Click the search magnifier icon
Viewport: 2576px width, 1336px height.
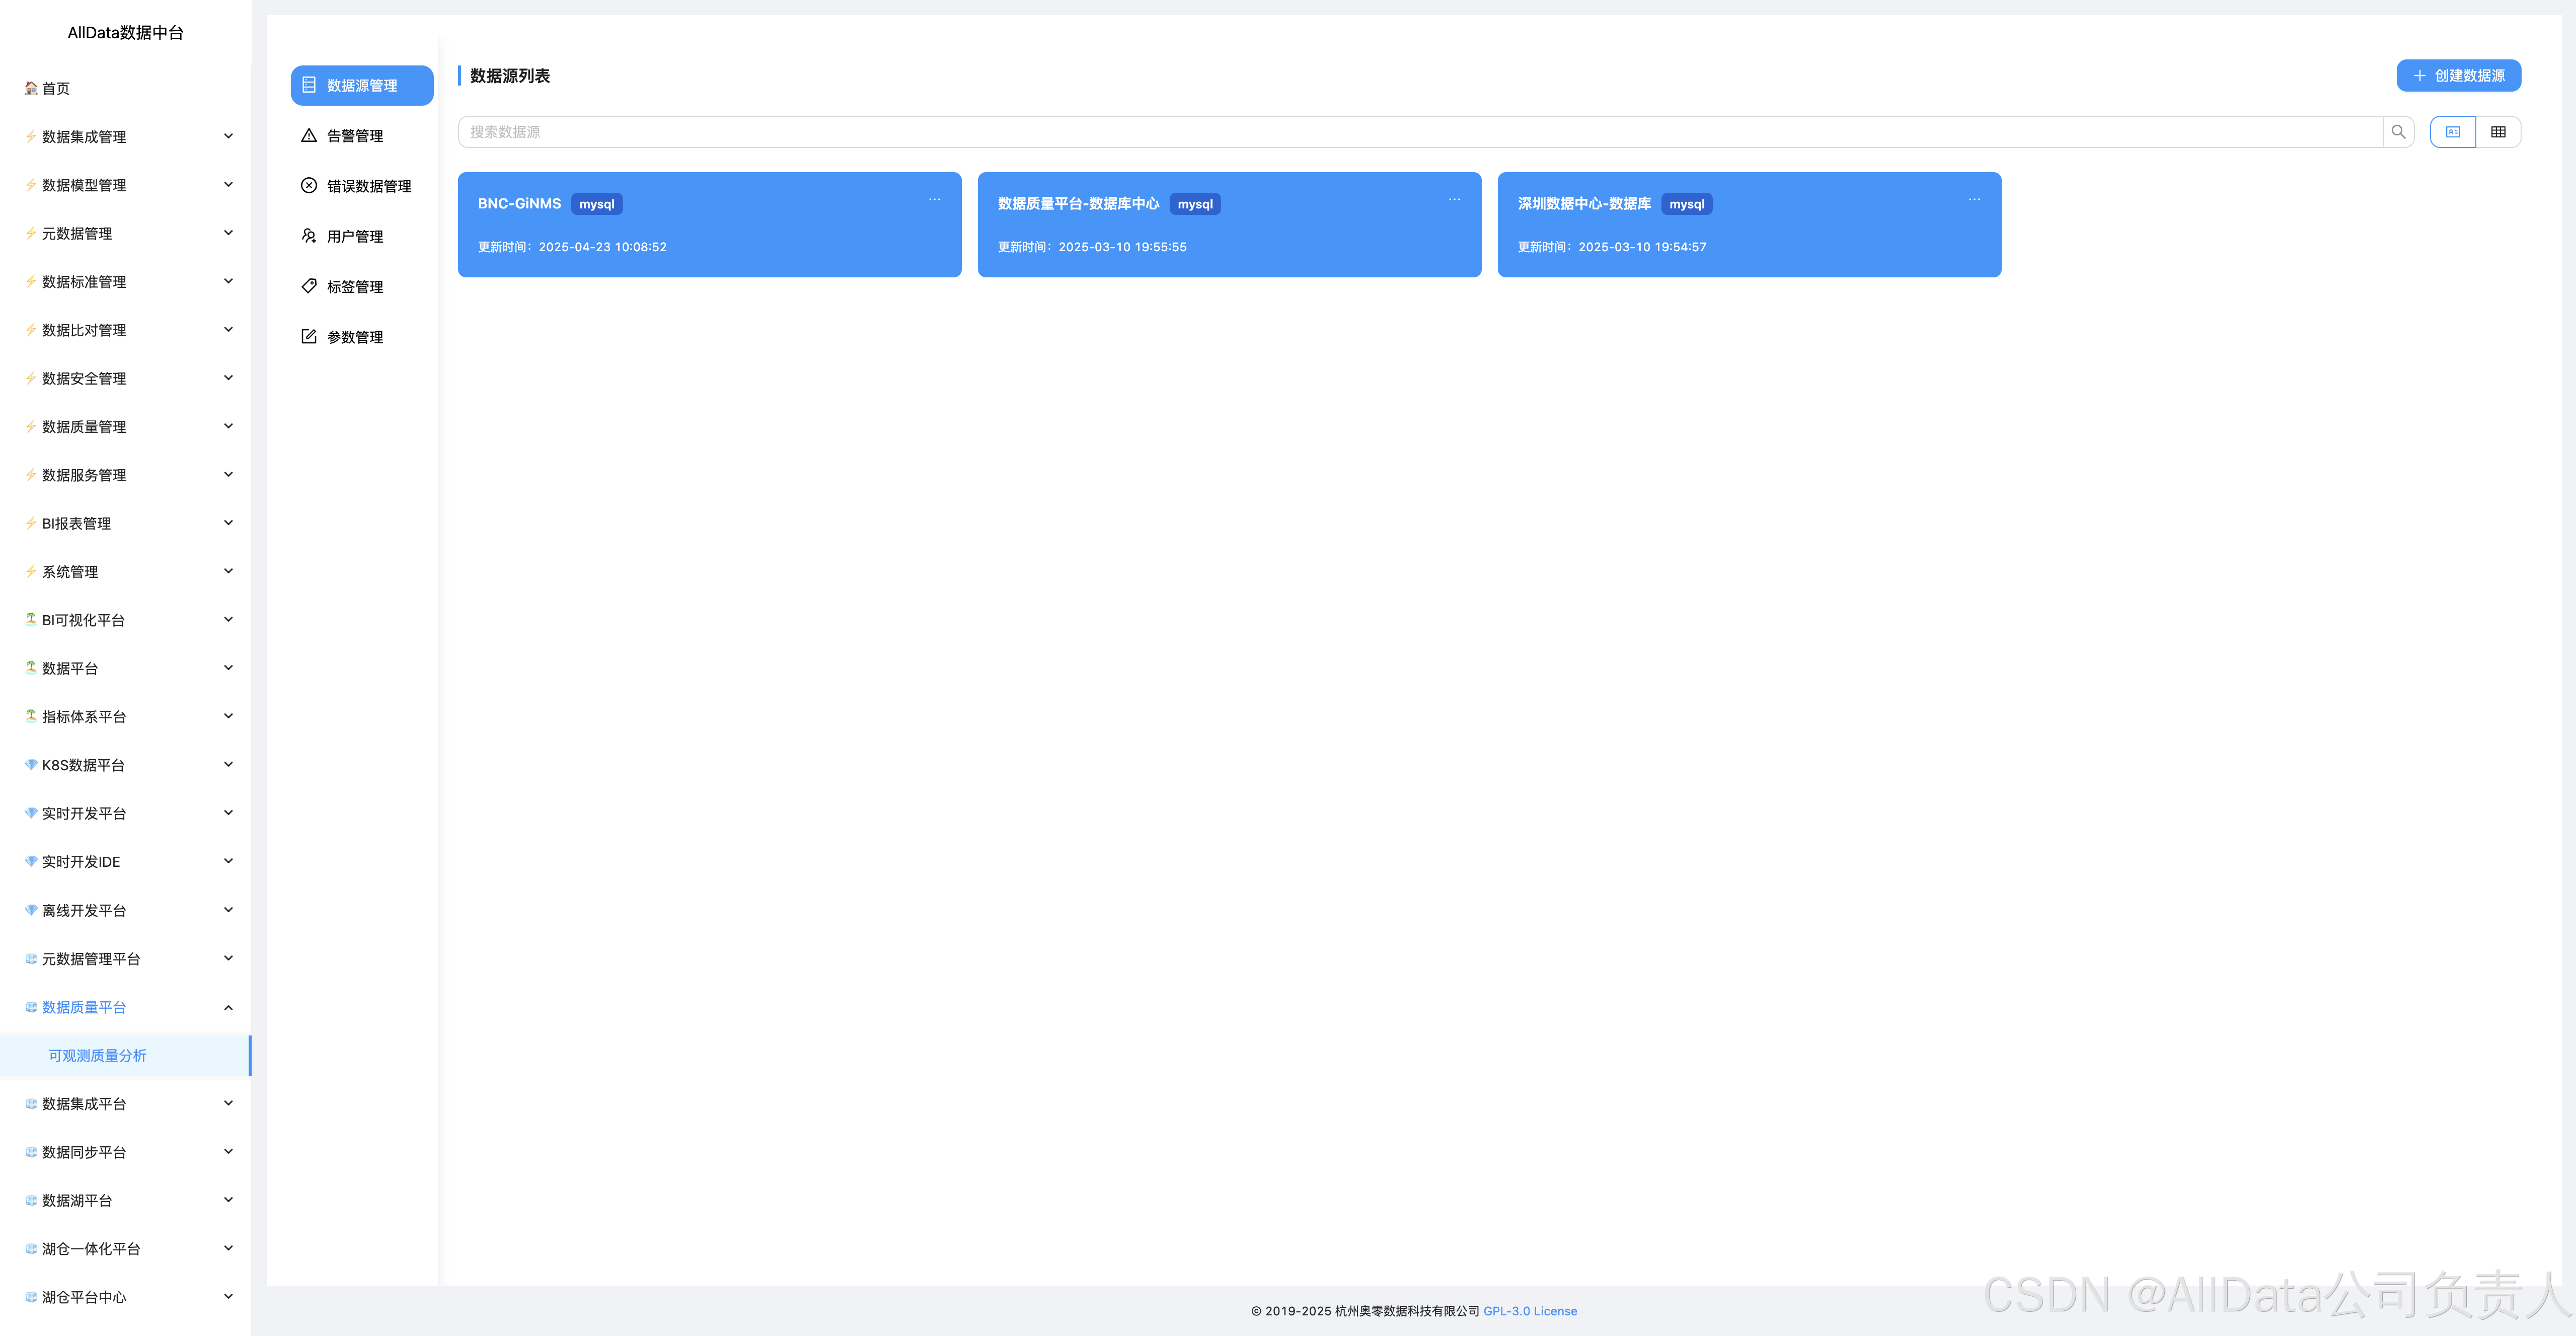click(x=2398, y=132)
